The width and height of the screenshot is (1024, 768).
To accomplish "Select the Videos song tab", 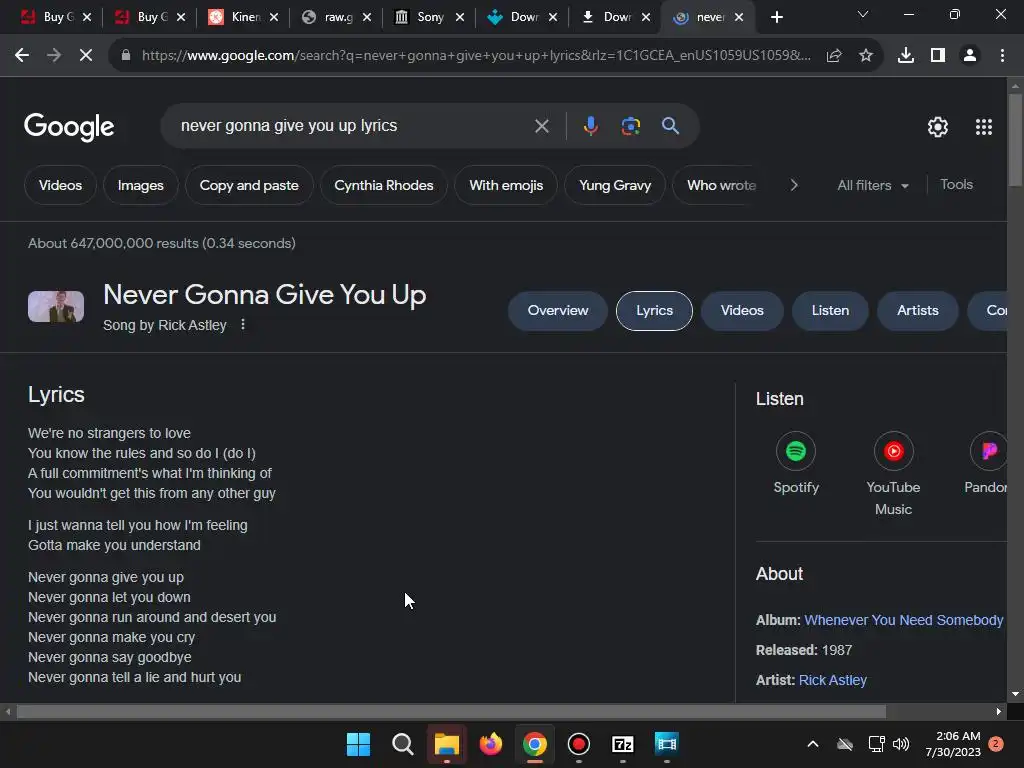I will (x=742, y=311).
